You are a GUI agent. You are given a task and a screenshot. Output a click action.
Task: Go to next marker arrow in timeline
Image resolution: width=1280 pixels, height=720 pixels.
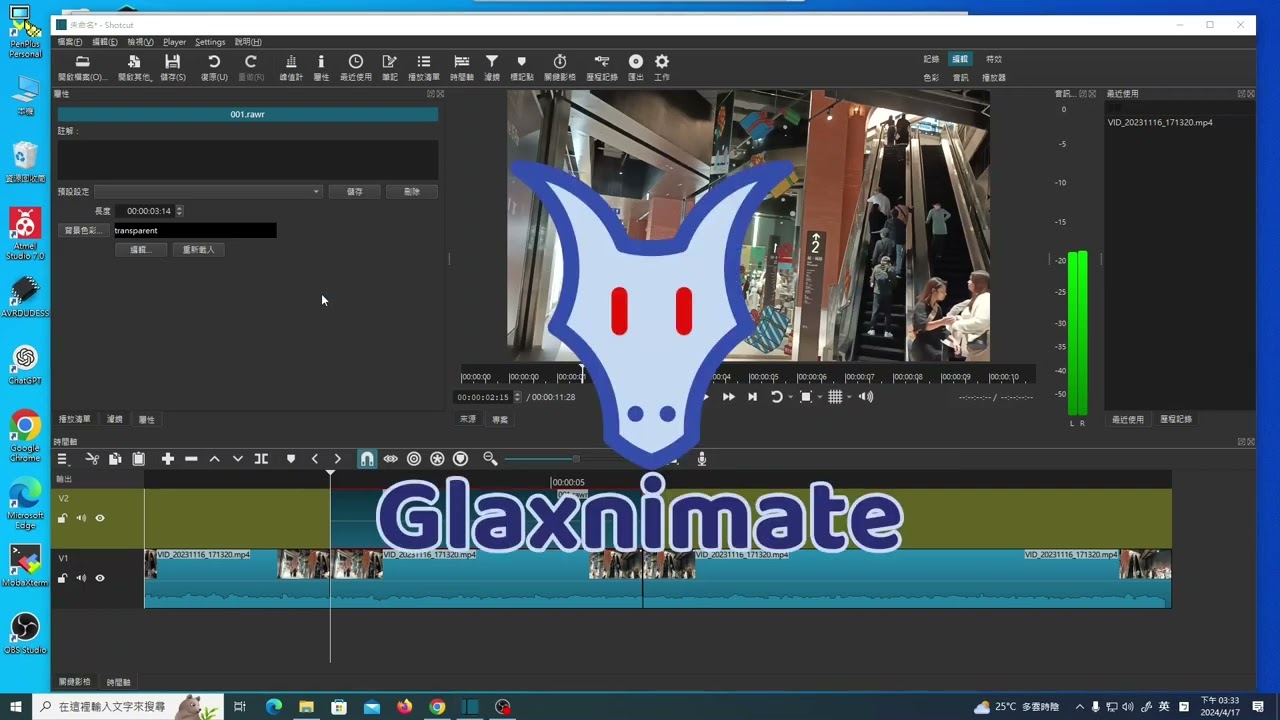337,459
